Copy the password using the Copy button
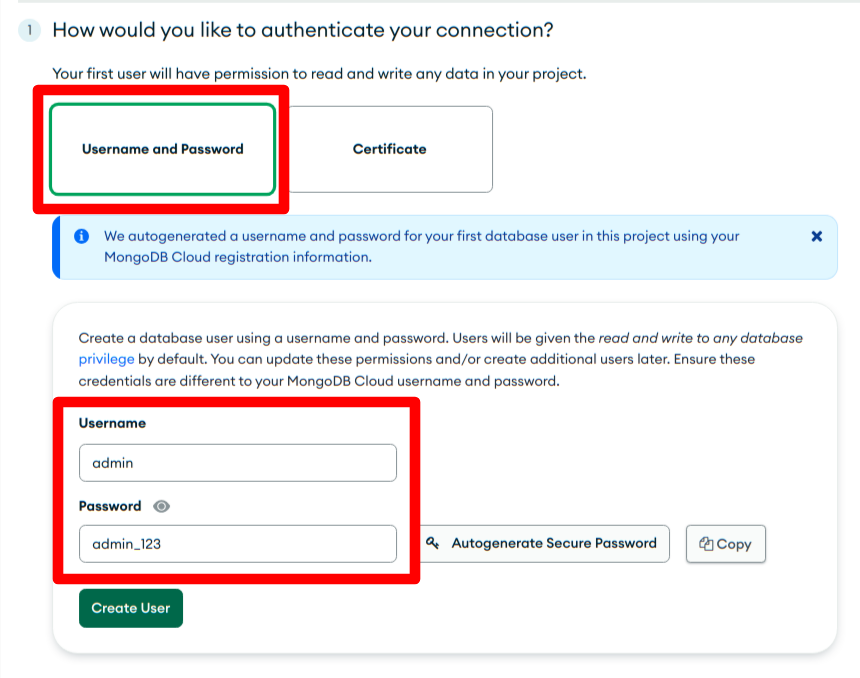 726,544
